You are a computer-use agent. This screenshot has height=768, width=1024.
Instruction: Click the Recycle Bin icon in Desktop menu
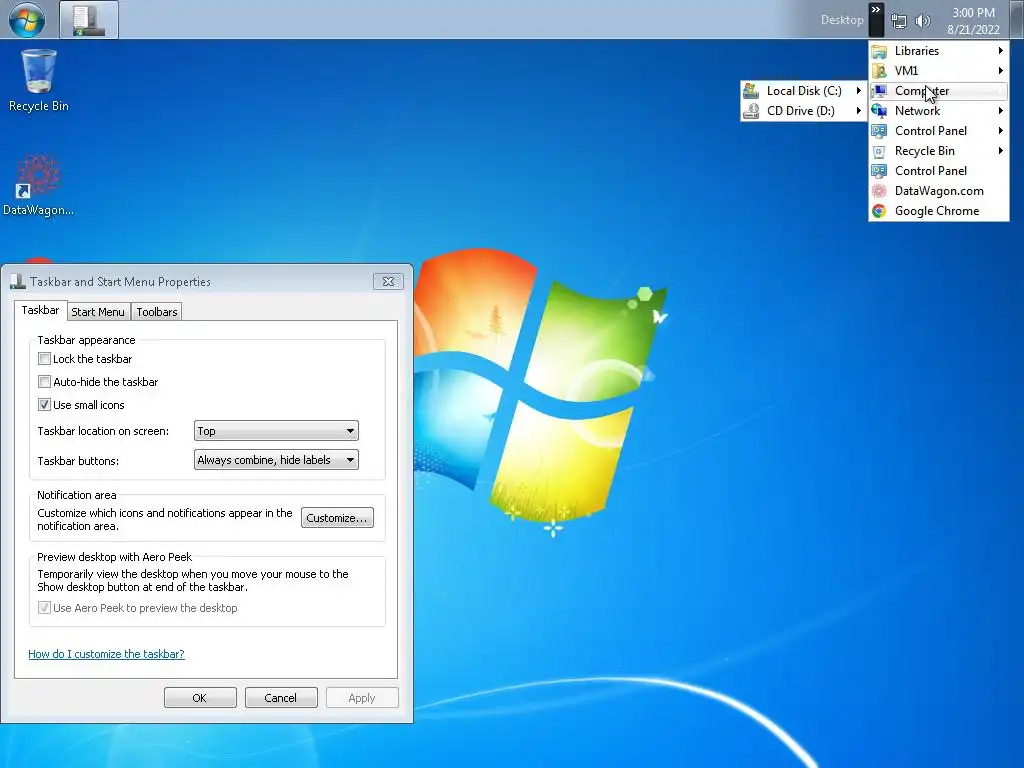pyautogui.click(x=880, y=151)
